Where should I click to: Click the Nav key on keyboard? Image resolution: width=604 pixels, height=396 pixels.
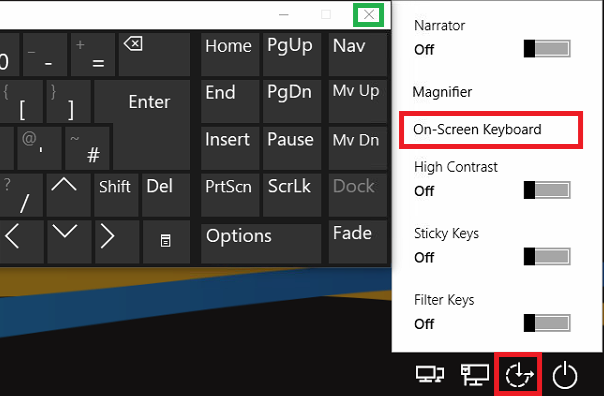point(357,54)
